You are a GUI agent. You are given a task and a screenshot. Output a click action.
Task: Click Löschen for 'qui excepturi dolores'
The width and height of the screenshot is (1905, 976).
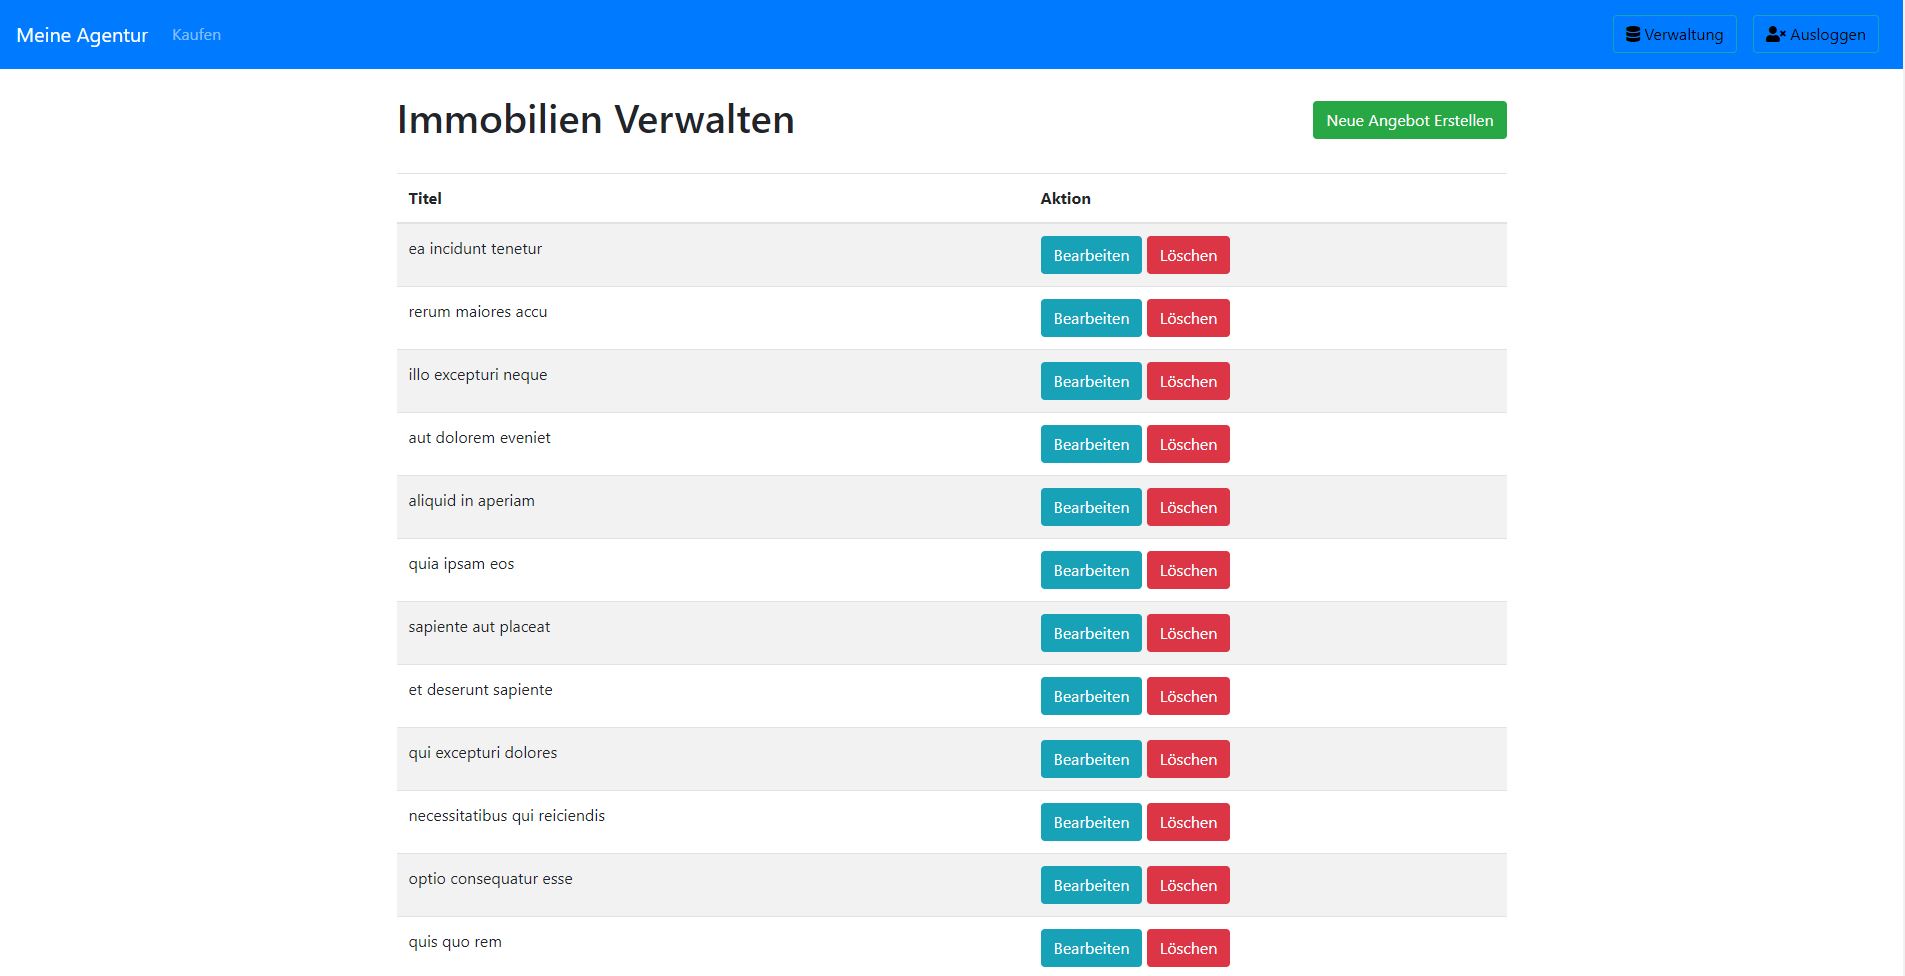tap(1188, 759)
